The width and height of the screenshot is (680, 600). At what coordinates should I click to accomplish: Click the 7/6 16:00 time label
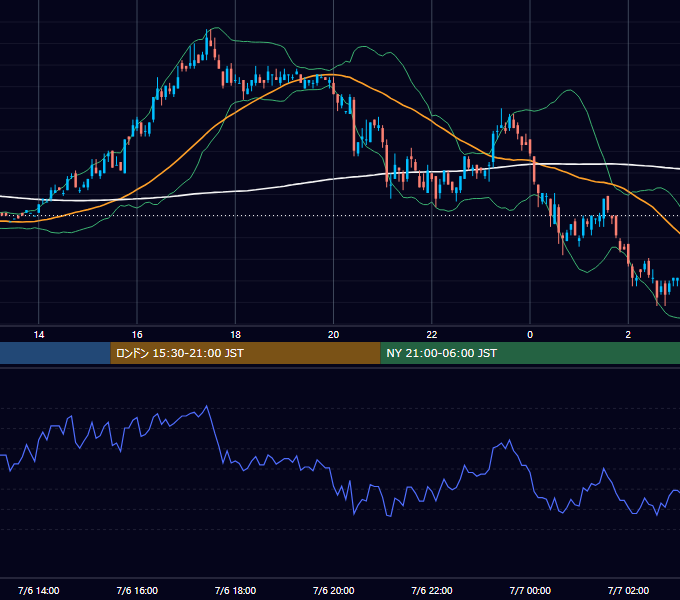click(137, 590)
